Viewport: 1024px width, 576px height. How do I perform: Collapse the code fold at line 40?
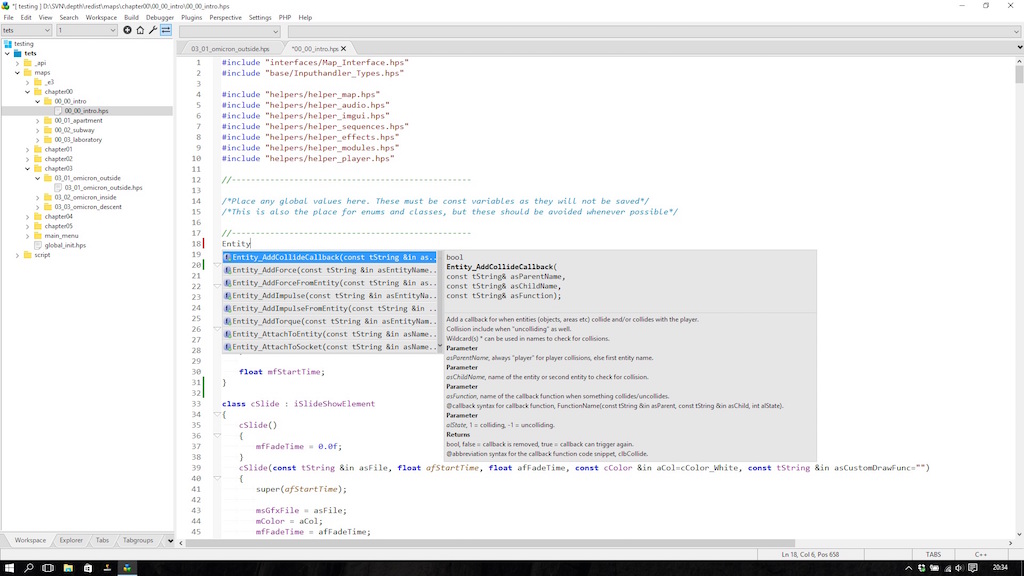point(216,478)
